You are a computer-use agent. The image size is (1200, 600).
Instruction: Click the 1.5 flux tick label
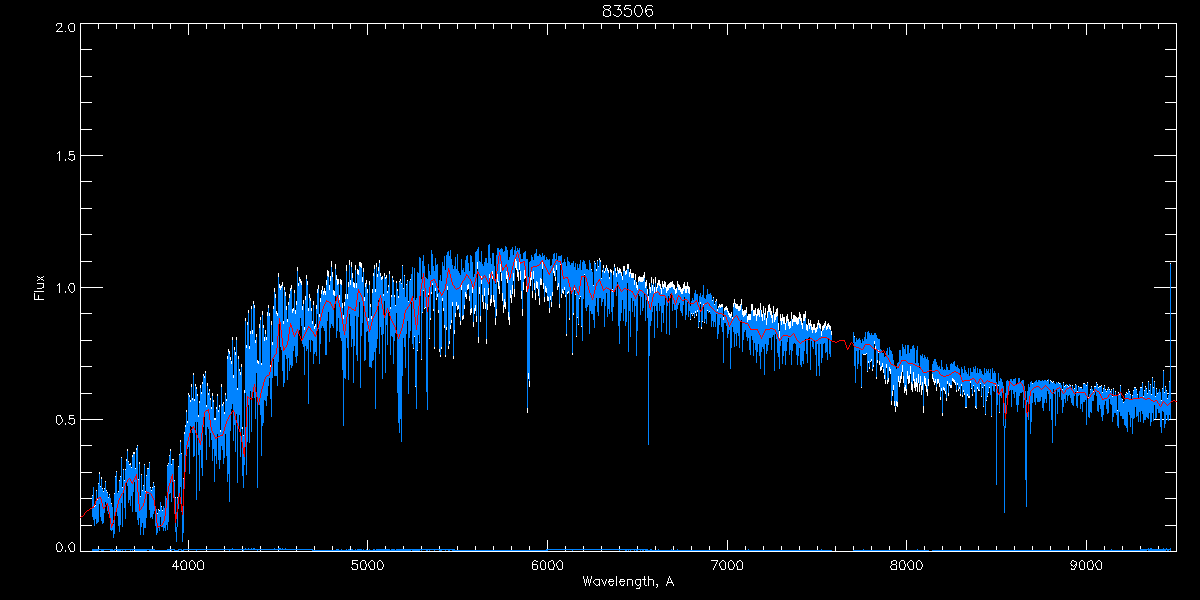(x=62, y=157)
